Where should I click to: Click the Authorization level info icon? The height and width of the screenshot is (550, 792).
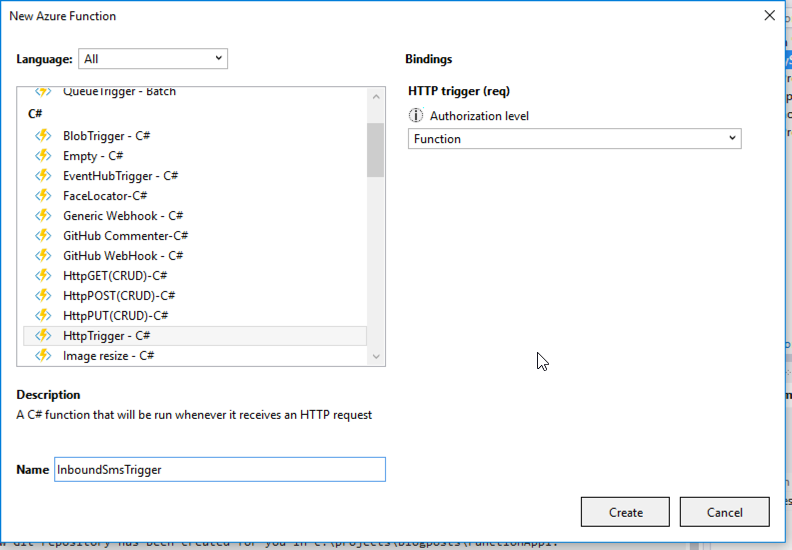pos(416,116)
